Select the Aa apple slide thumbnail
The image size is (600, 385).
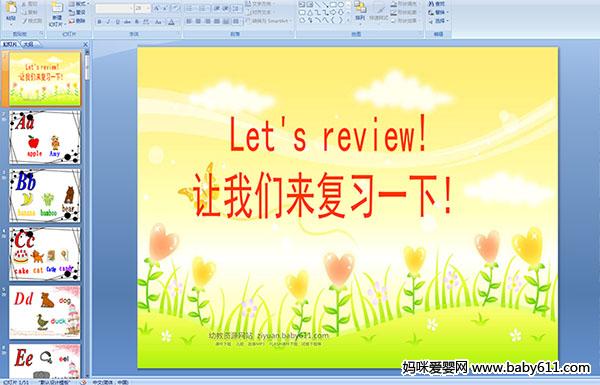point(45,137)
